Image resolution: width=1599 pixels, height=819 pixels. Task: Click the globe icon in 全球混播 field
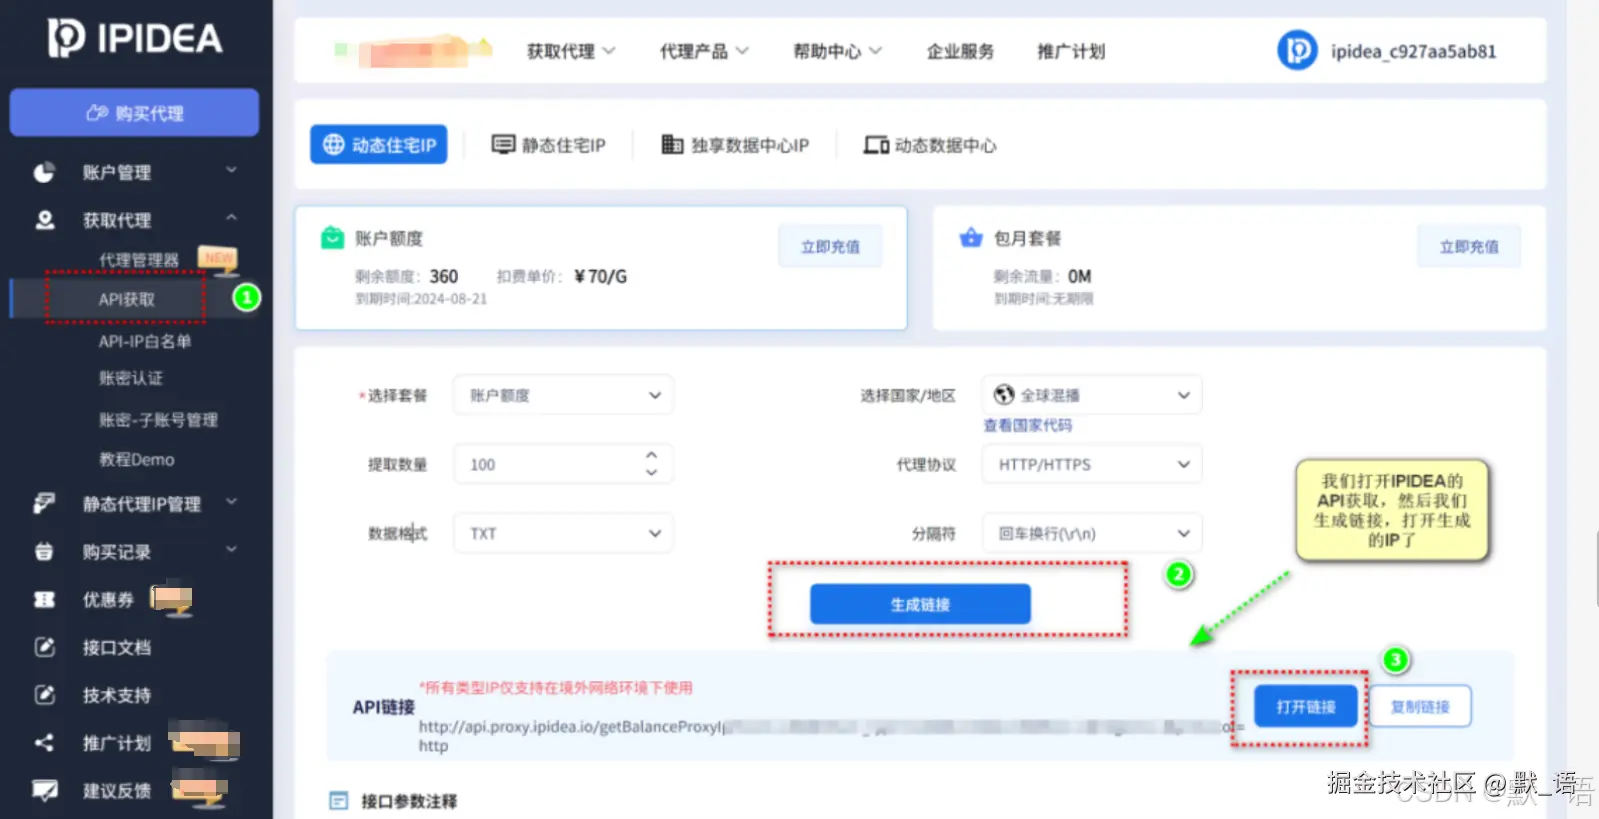(1004, 395)
